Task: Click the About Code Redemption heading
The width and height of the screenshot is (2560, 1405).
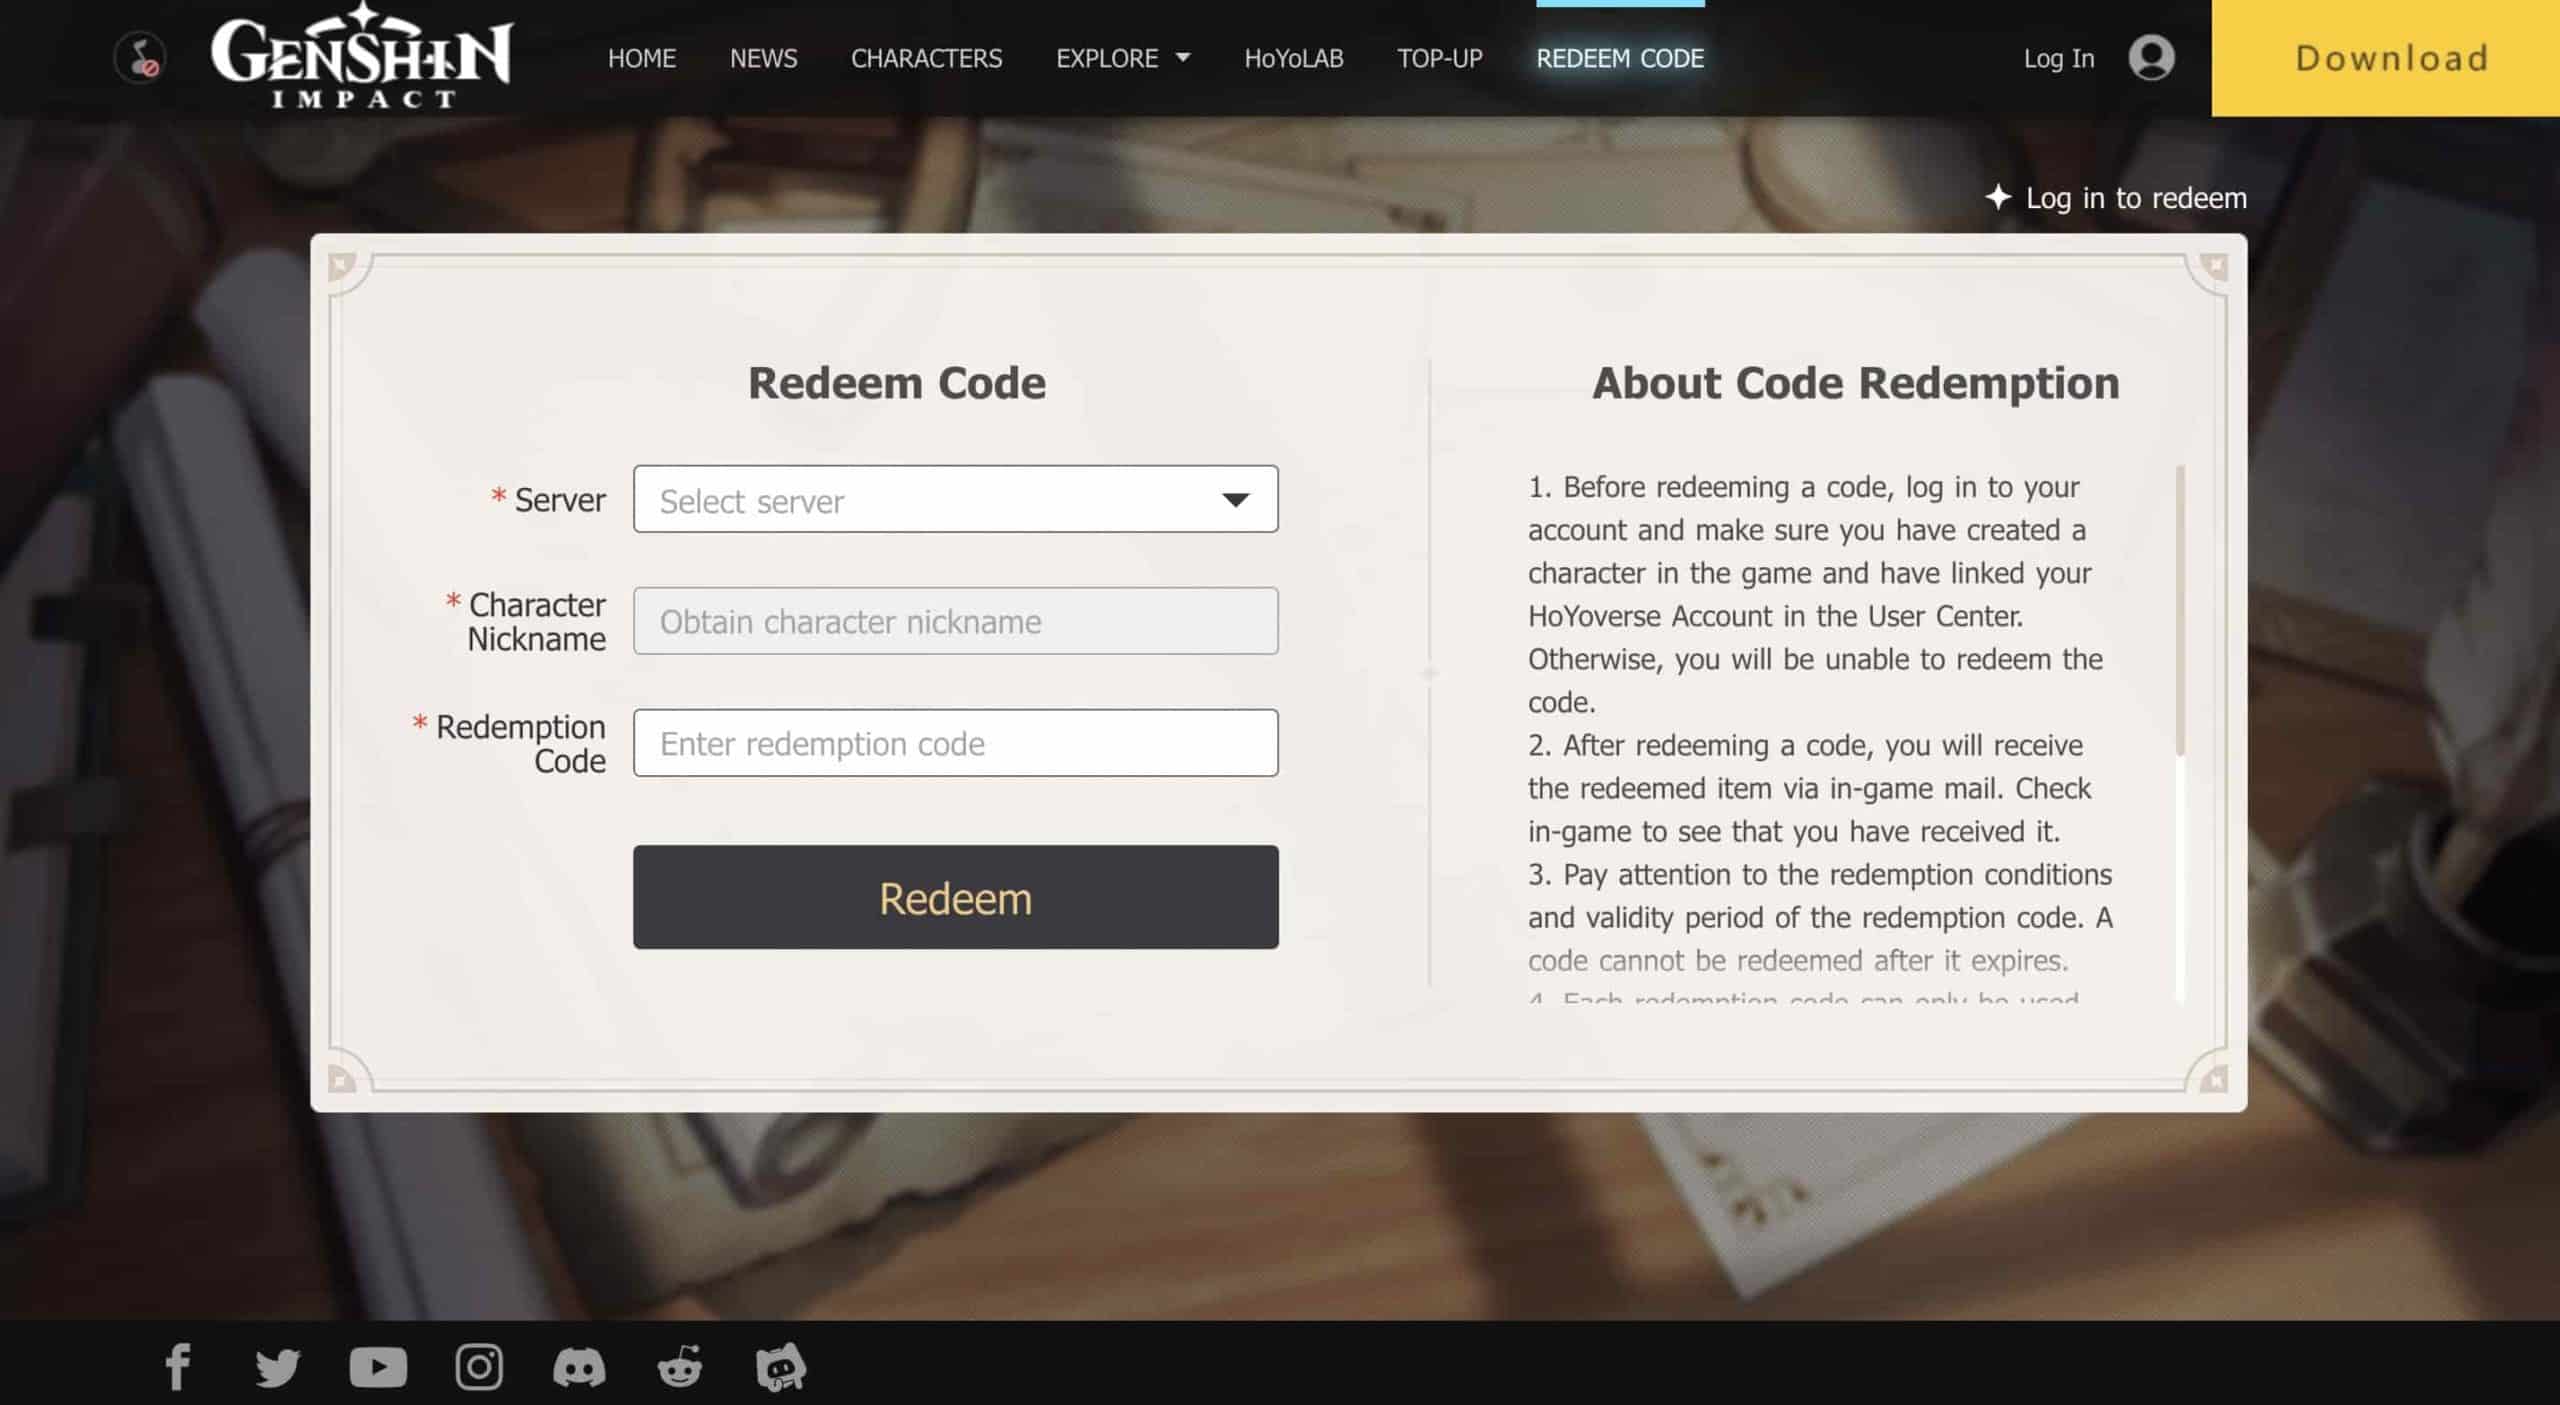Action: coord(1856,383)
